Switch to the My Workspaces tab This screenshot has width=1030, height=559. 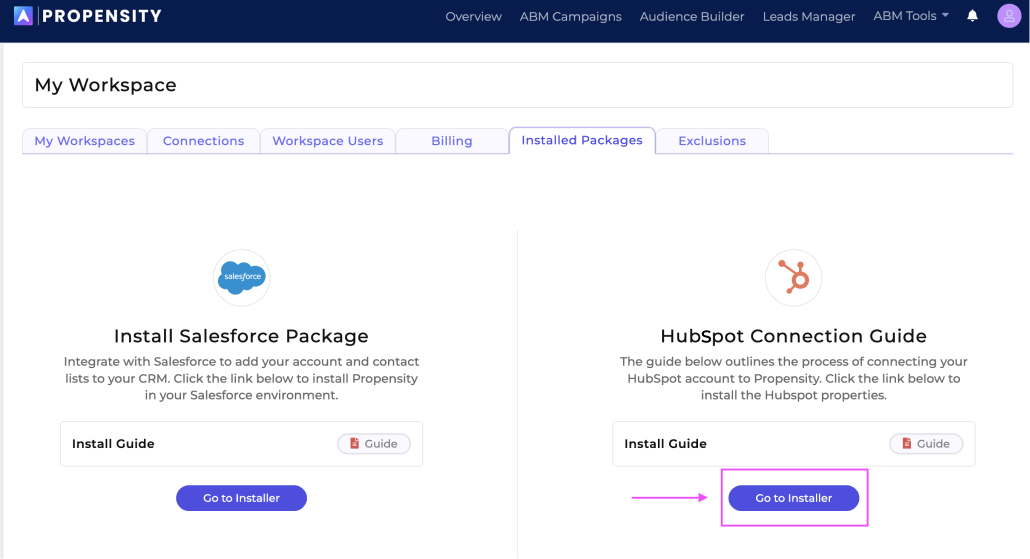click(x=84, y=141)
